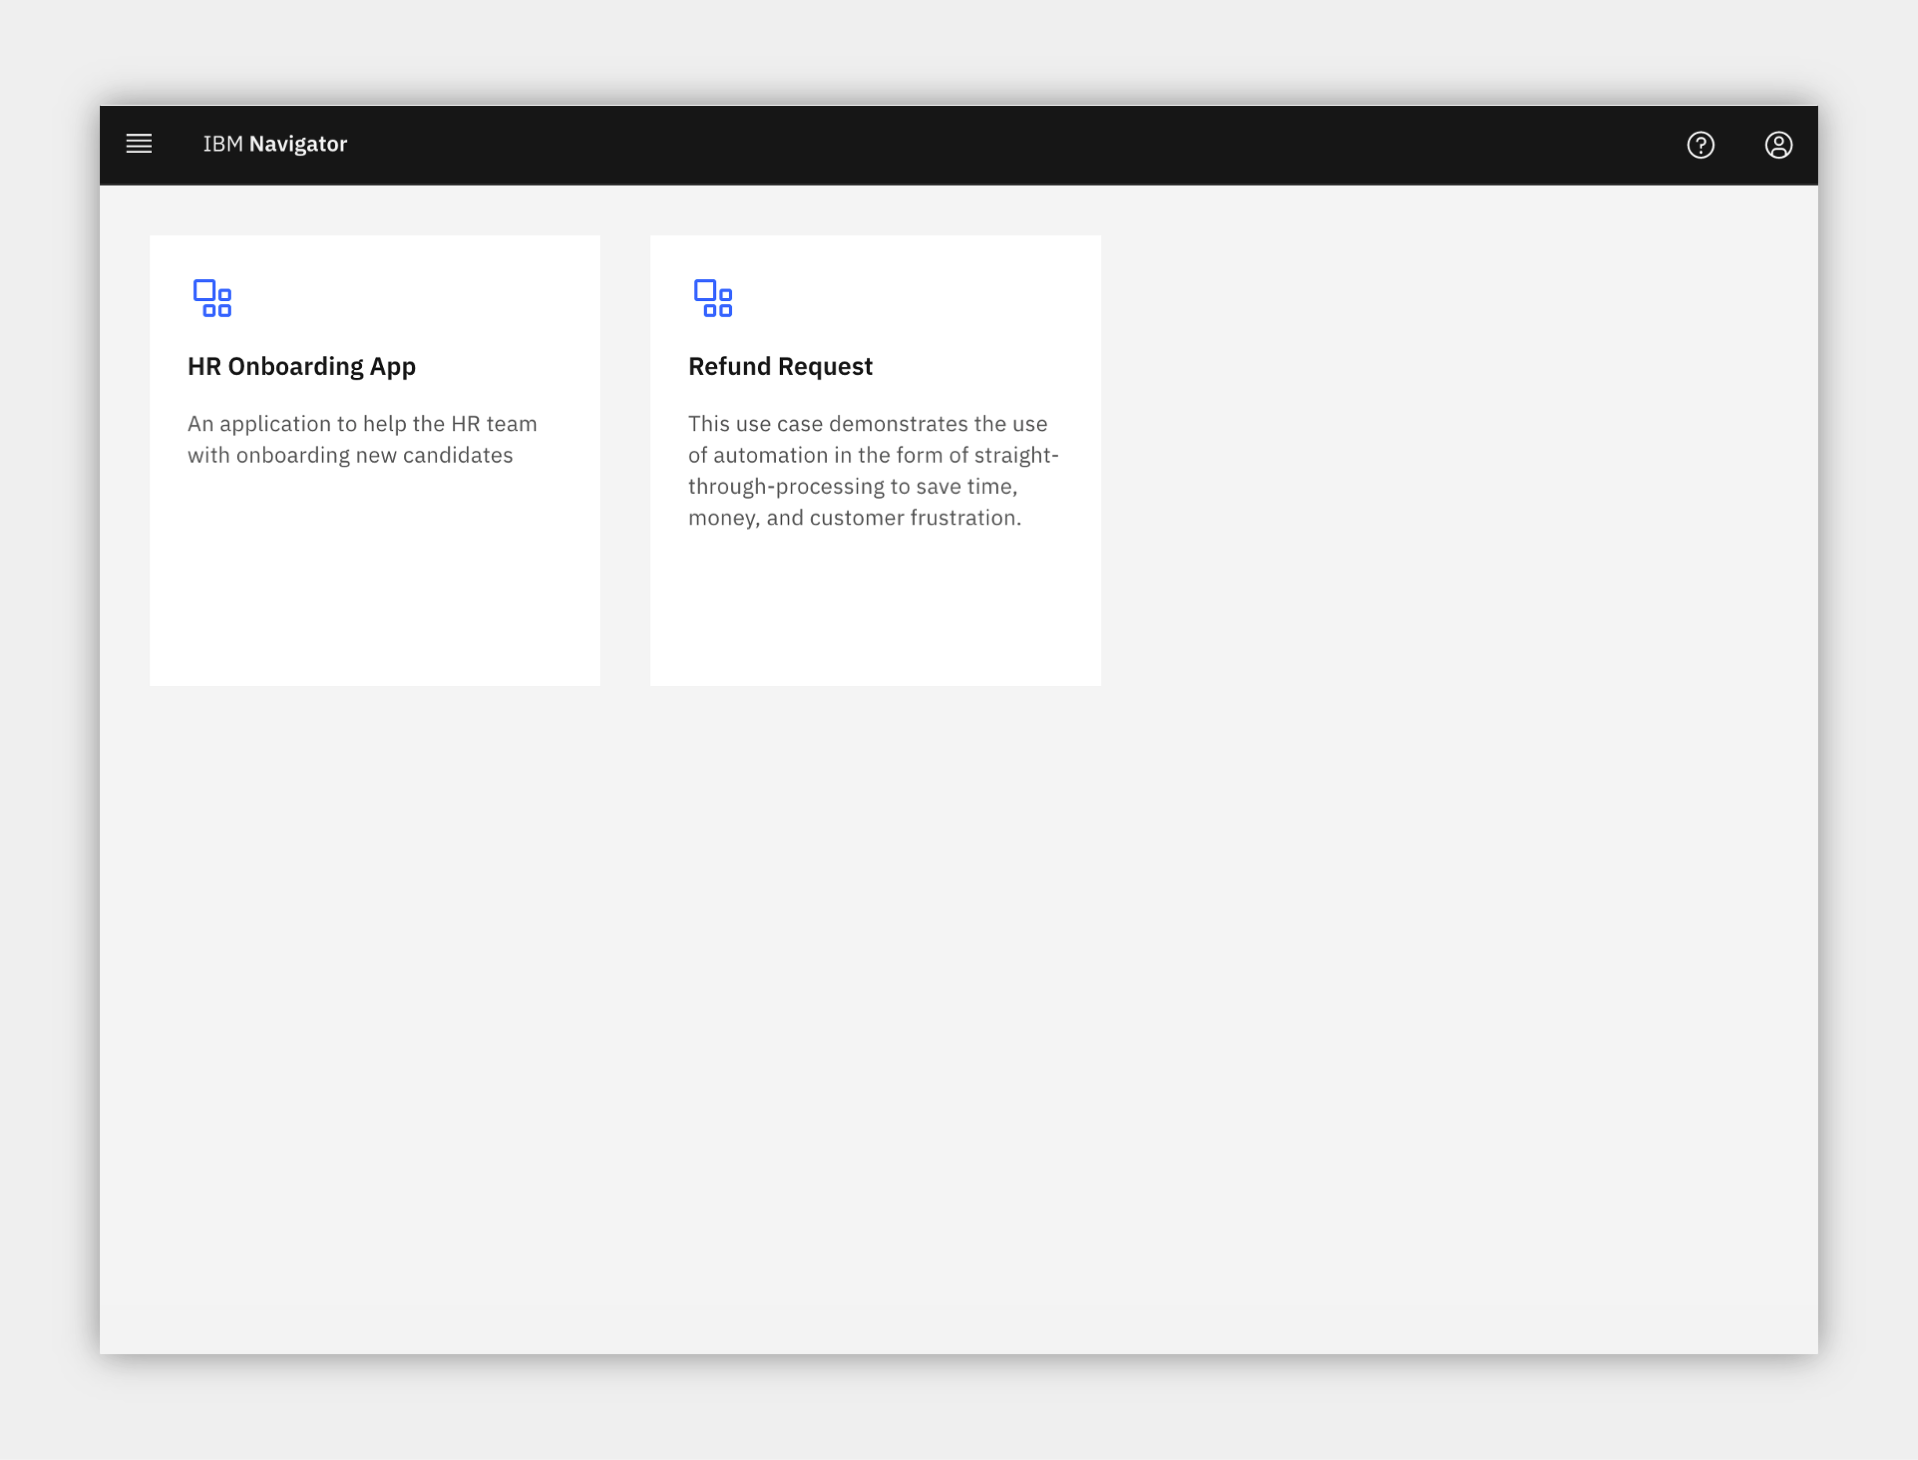The width and height of the screenshot is (1918, 1460).
Task: Select the Refund Request description paragraph
Action: pyautogui.click(x=873, y=470)
